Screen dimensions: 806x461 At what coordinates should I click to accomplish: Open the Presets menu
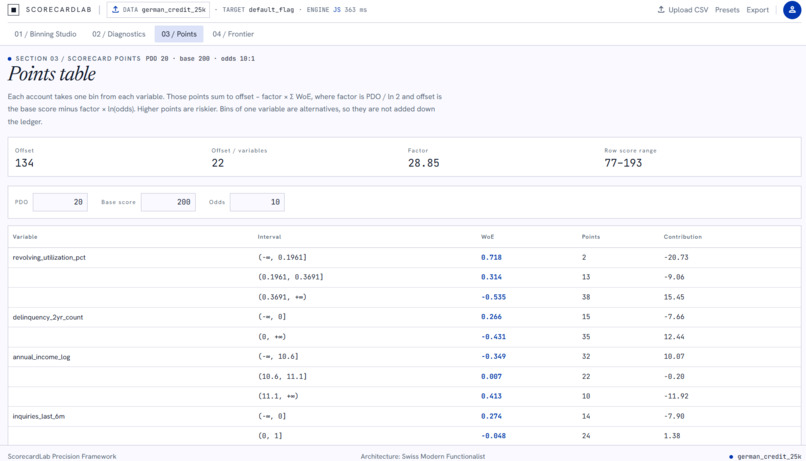[727, 10]
